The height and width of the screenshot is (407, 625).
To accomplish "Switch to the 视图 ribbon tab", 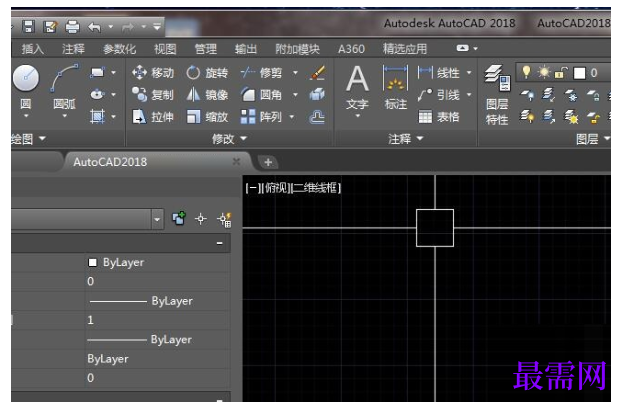I will click(165, 49).
